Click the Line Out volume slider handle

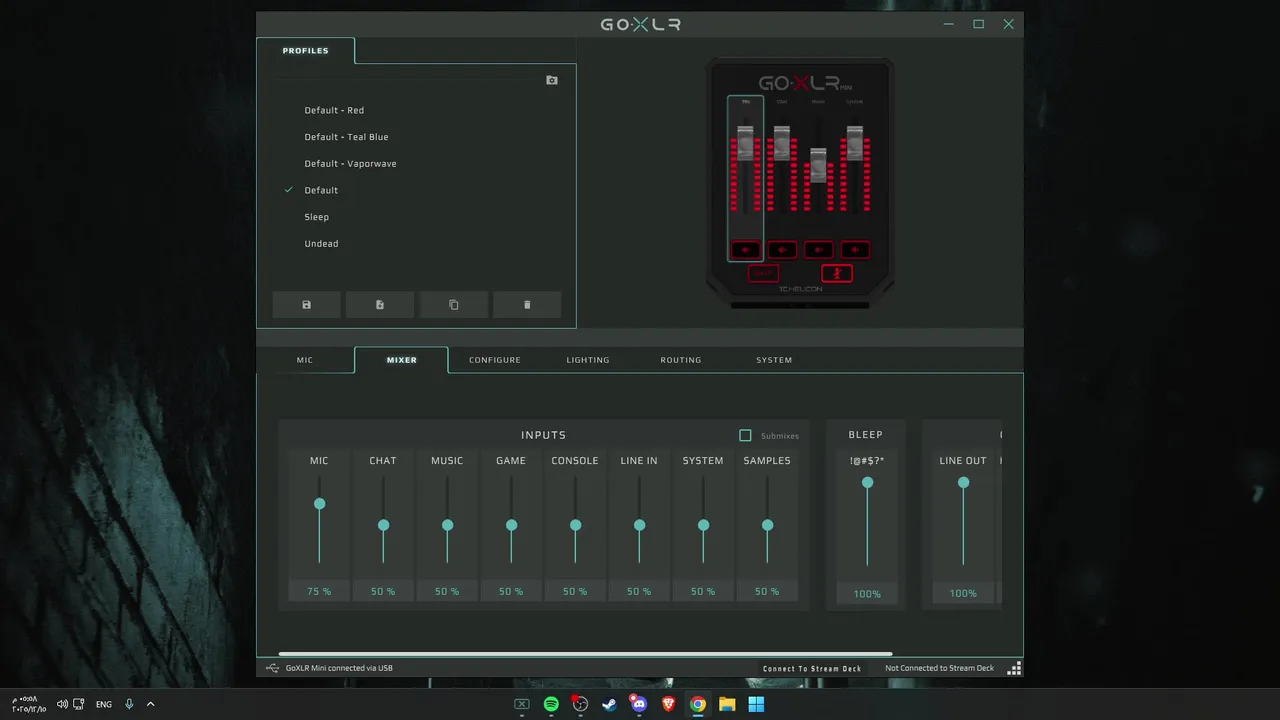click(x=963, y=482)
